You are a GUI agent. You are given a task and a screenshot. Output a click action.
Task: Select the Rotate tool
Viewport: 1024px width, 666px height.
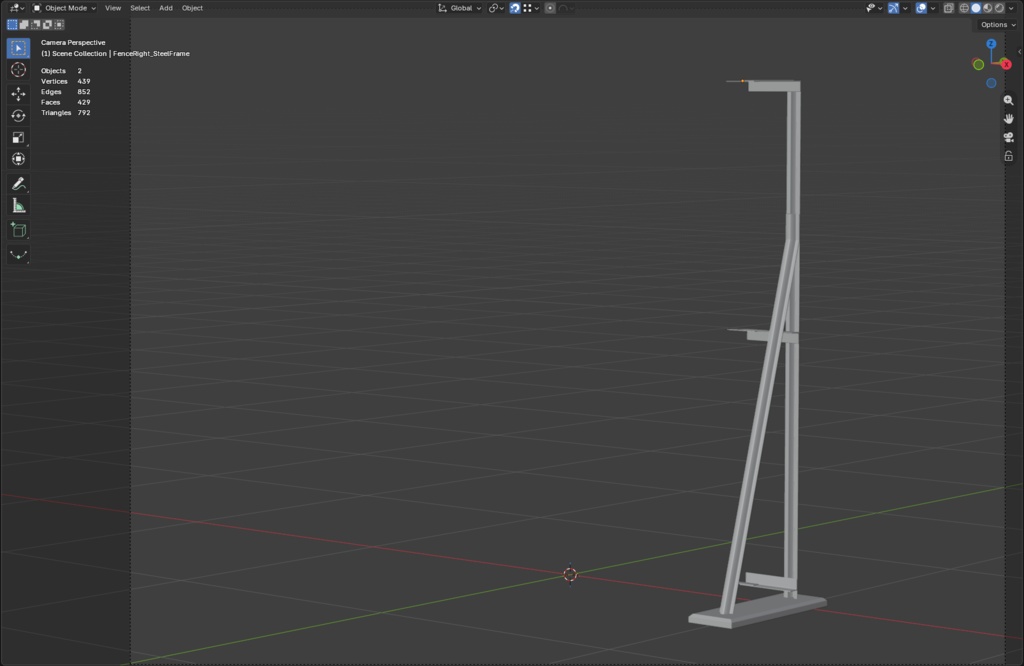(18, 116)
